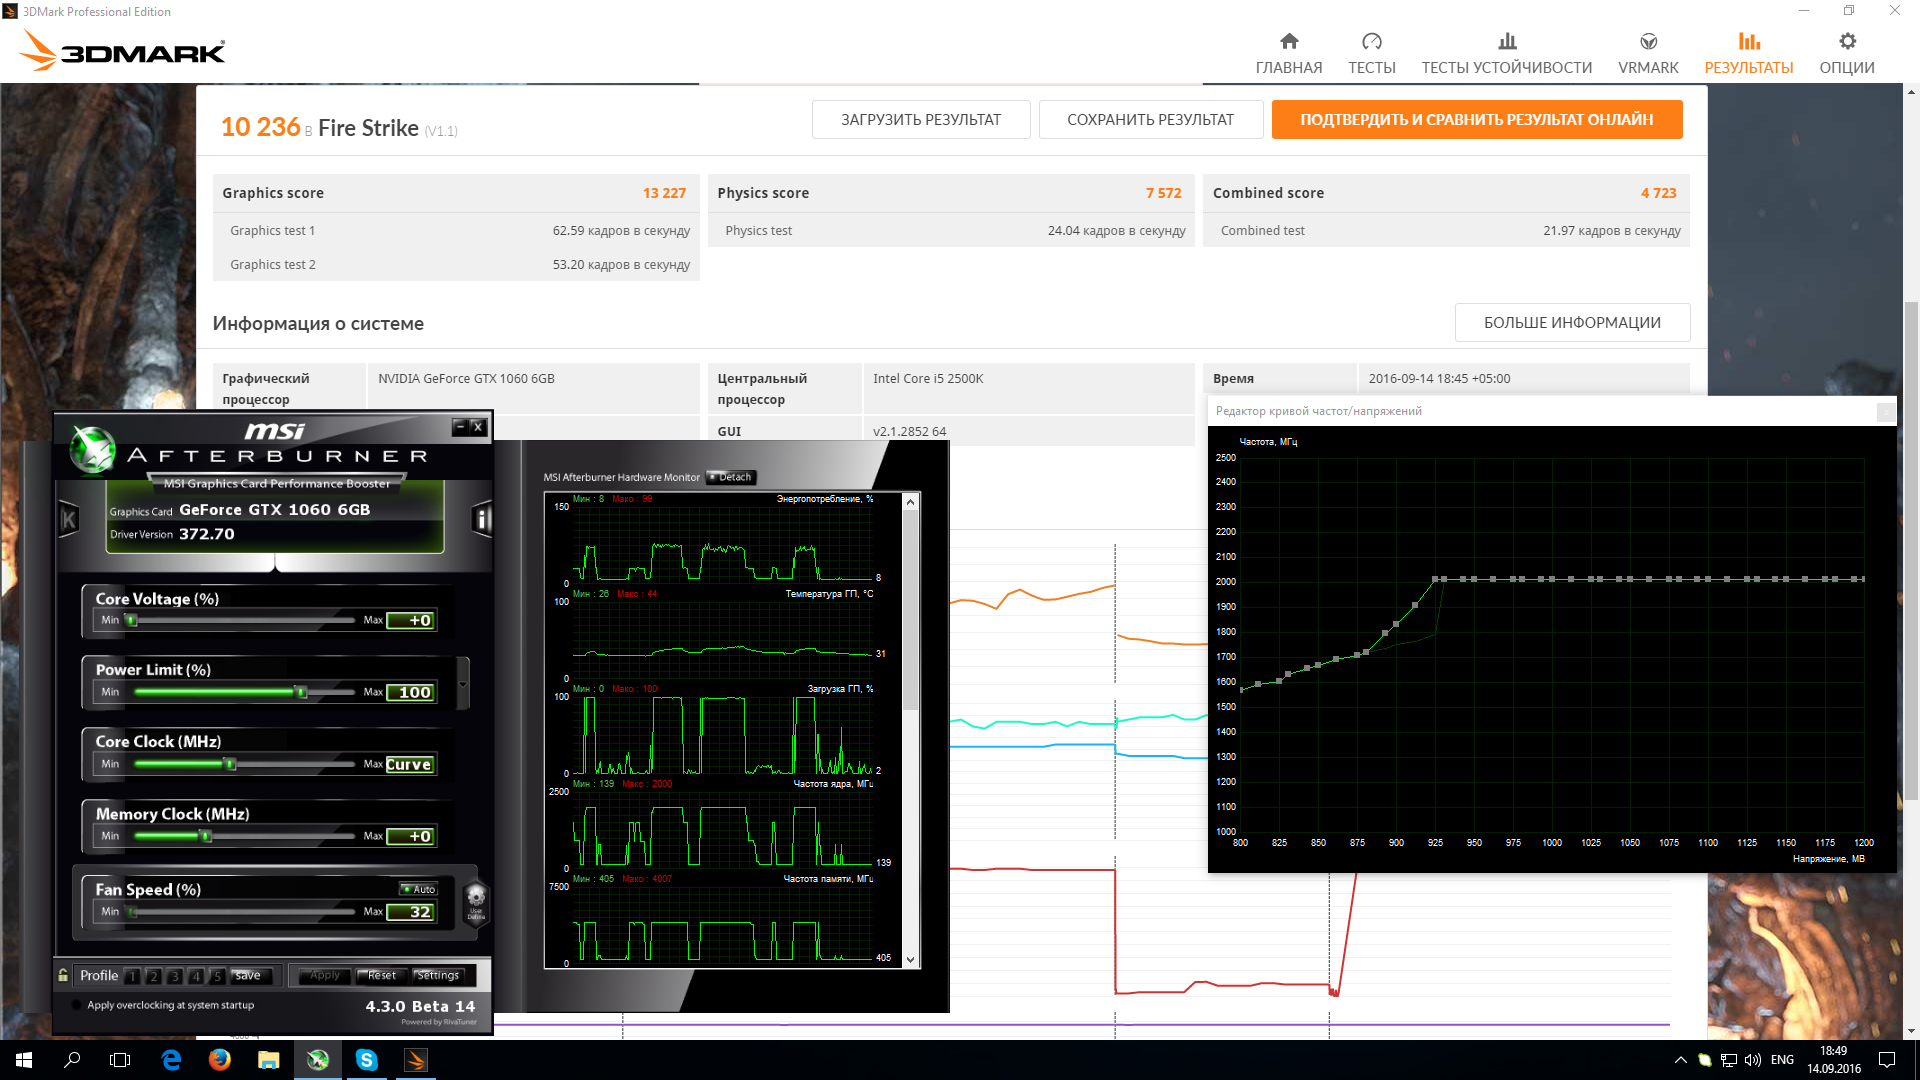Open the Afterburner information (i) button

pos(481,519)
